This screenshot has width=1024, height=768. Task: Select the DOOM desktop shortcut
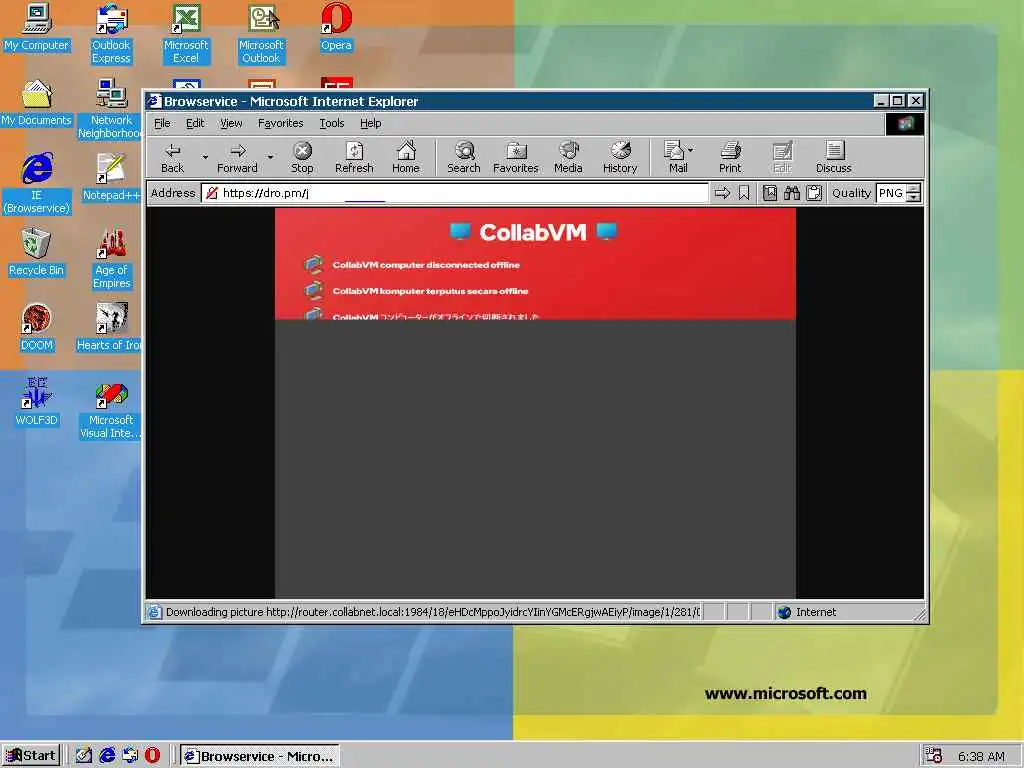pyautogui.click(x=36, y=328)
